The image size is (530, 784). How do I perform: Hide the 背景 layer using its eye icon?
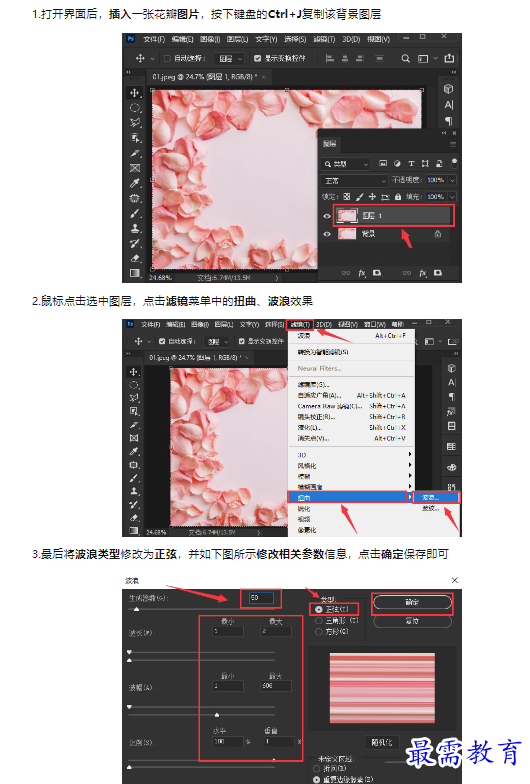[x=327, y=234]
